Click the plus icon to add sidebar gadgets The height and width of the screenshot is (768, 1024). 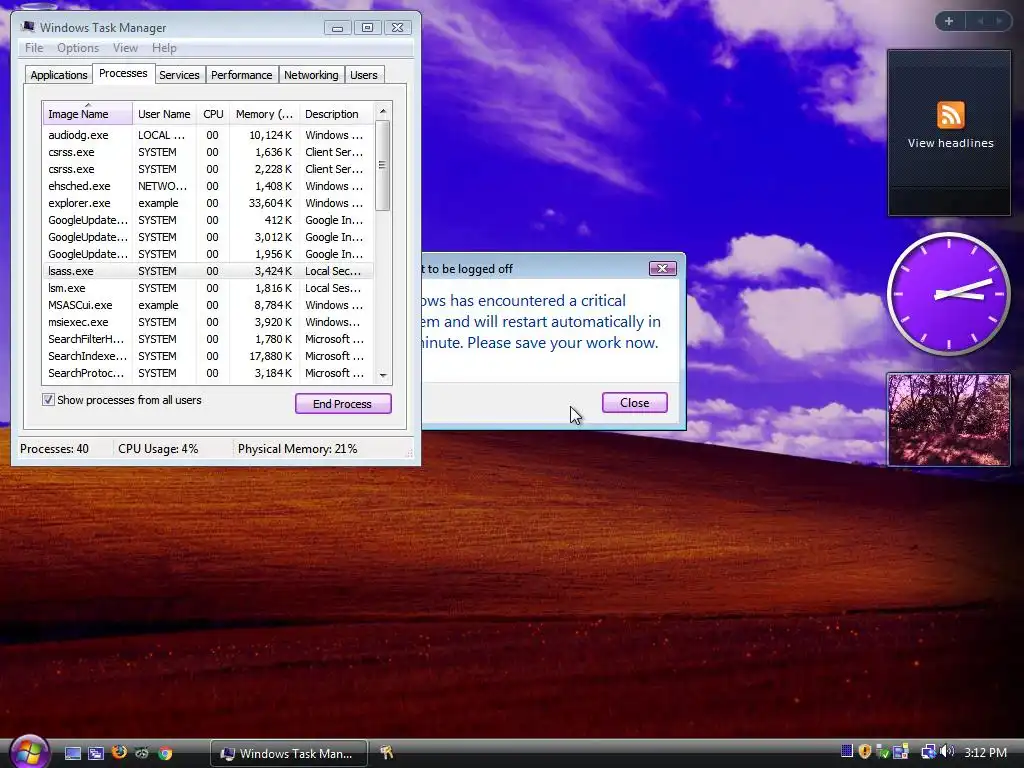point(949,21)
